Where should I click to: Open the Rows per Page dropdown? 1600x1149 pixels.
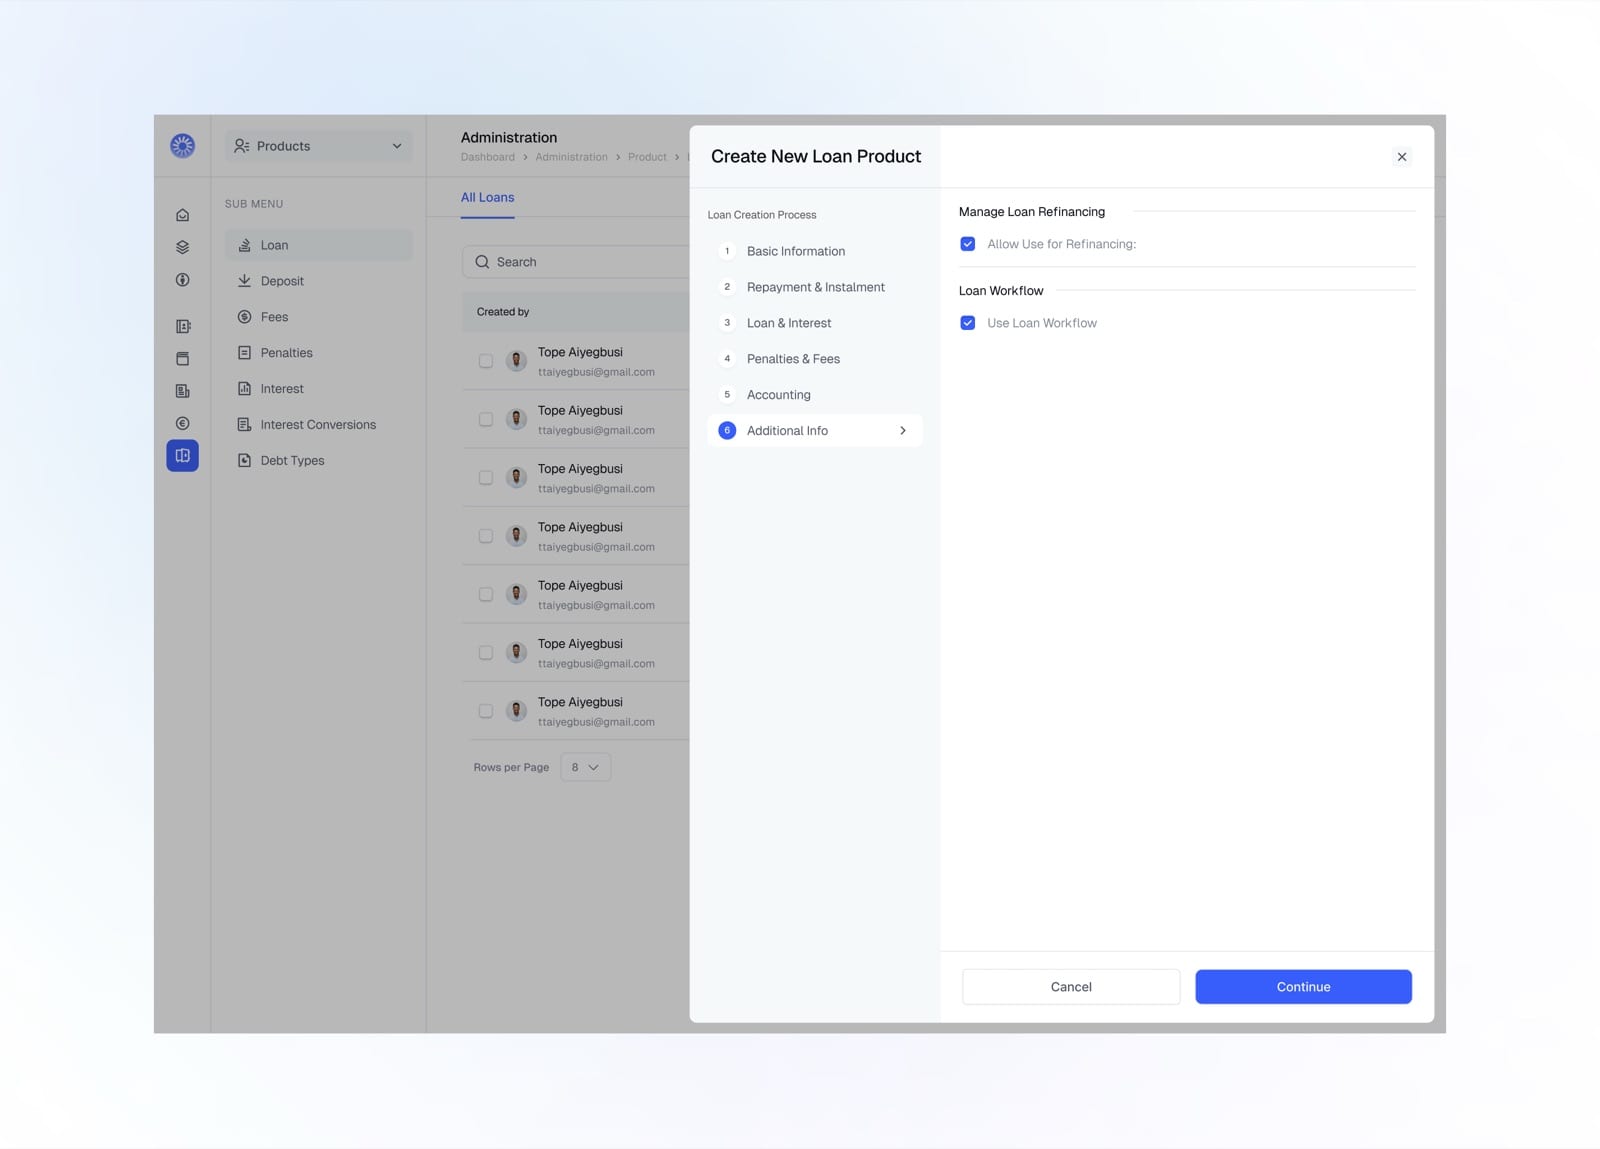click(x=586, y=767)
